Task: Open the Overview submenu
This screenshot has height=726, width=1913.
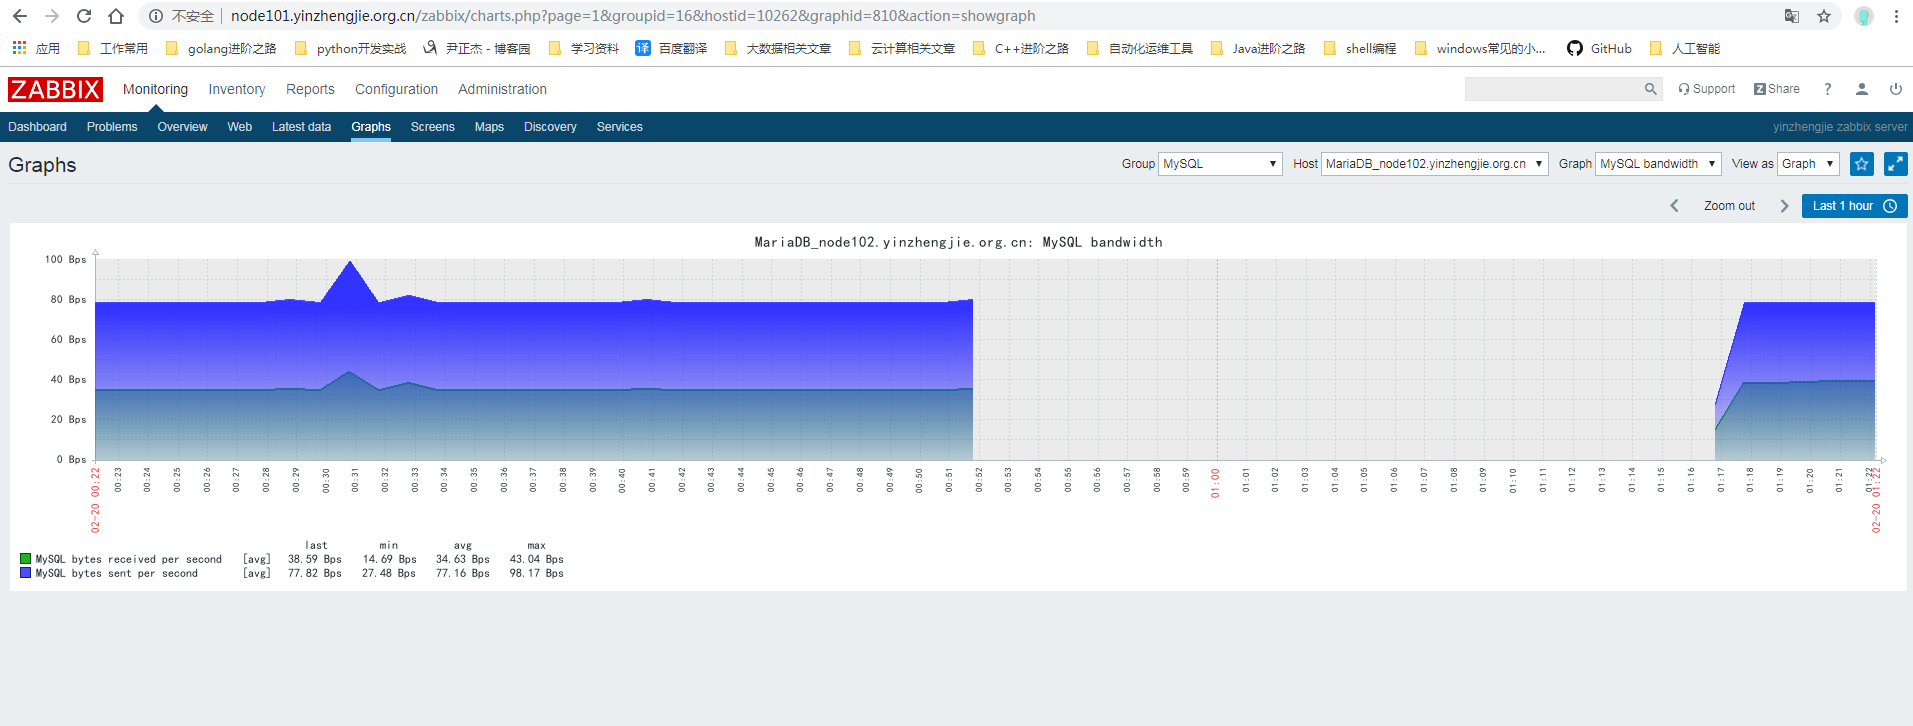Action: click(182, 127)
